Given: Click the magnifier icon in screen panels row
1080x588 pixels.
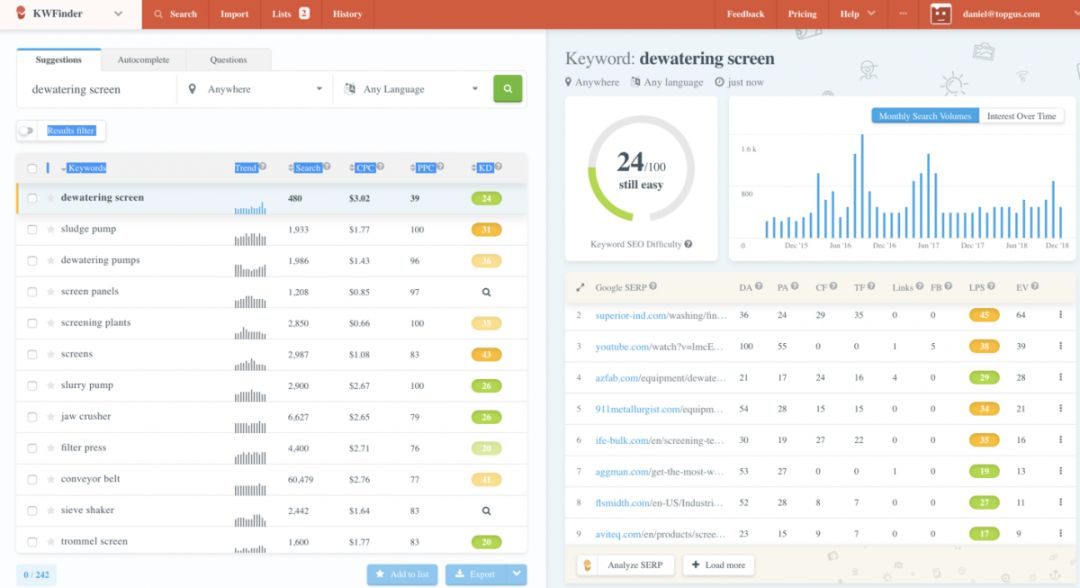Looking at the screenshot, I should 486,292.
